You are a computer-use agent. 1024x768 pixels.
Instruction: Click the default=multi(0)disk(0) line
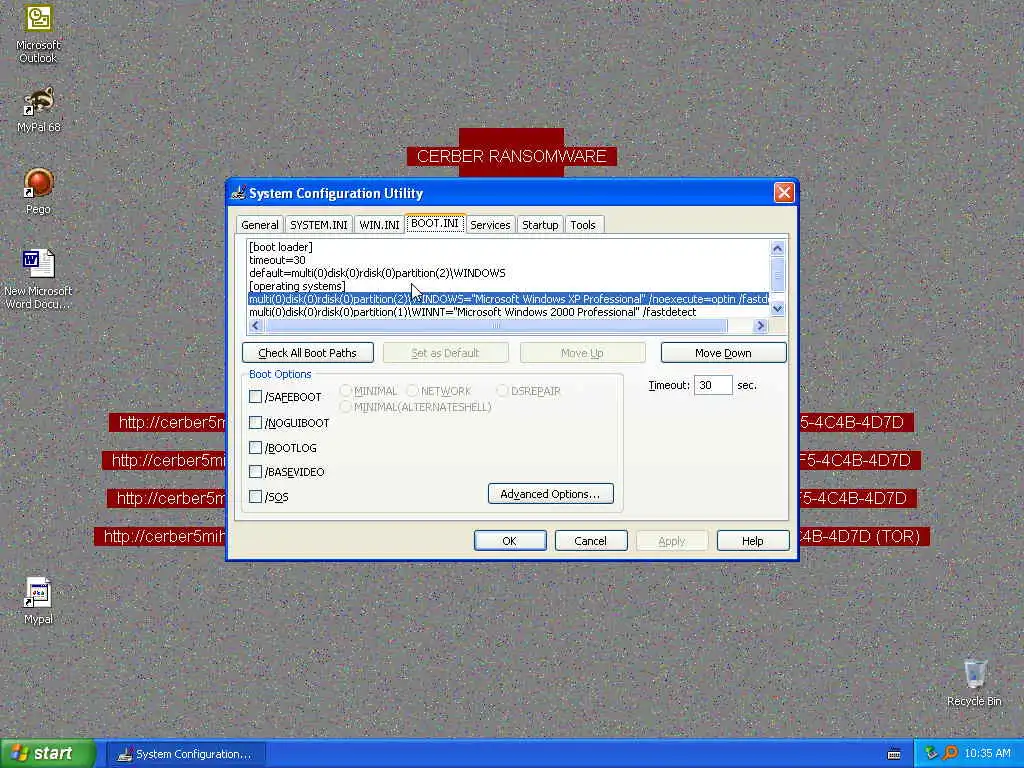(x=377, y=273)
